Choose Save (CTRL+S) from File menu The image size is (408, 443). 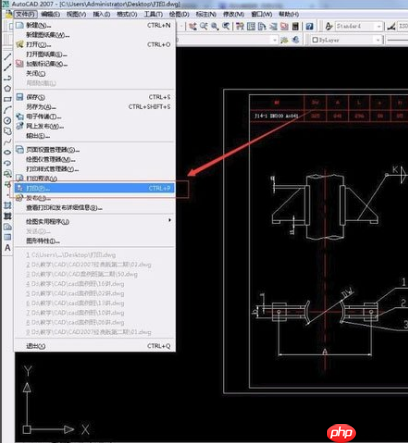(95, 97)
